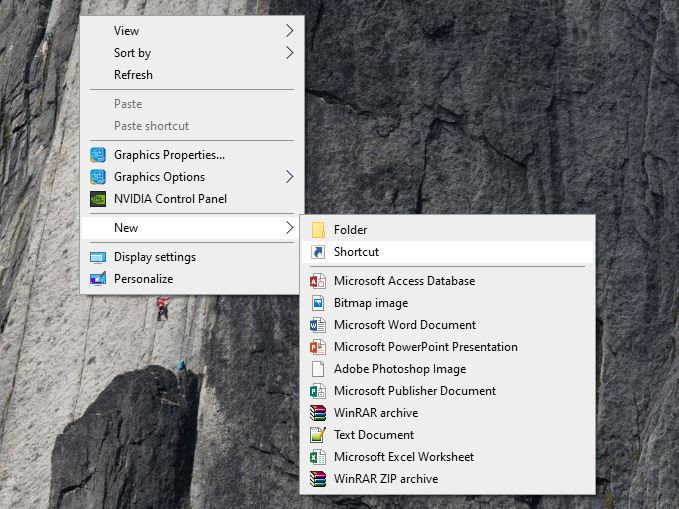Viewport: 679px width, 509px height.
Task: Click the Display settings monitor icon
Action: pyautogui.click(x=98, y=257)
